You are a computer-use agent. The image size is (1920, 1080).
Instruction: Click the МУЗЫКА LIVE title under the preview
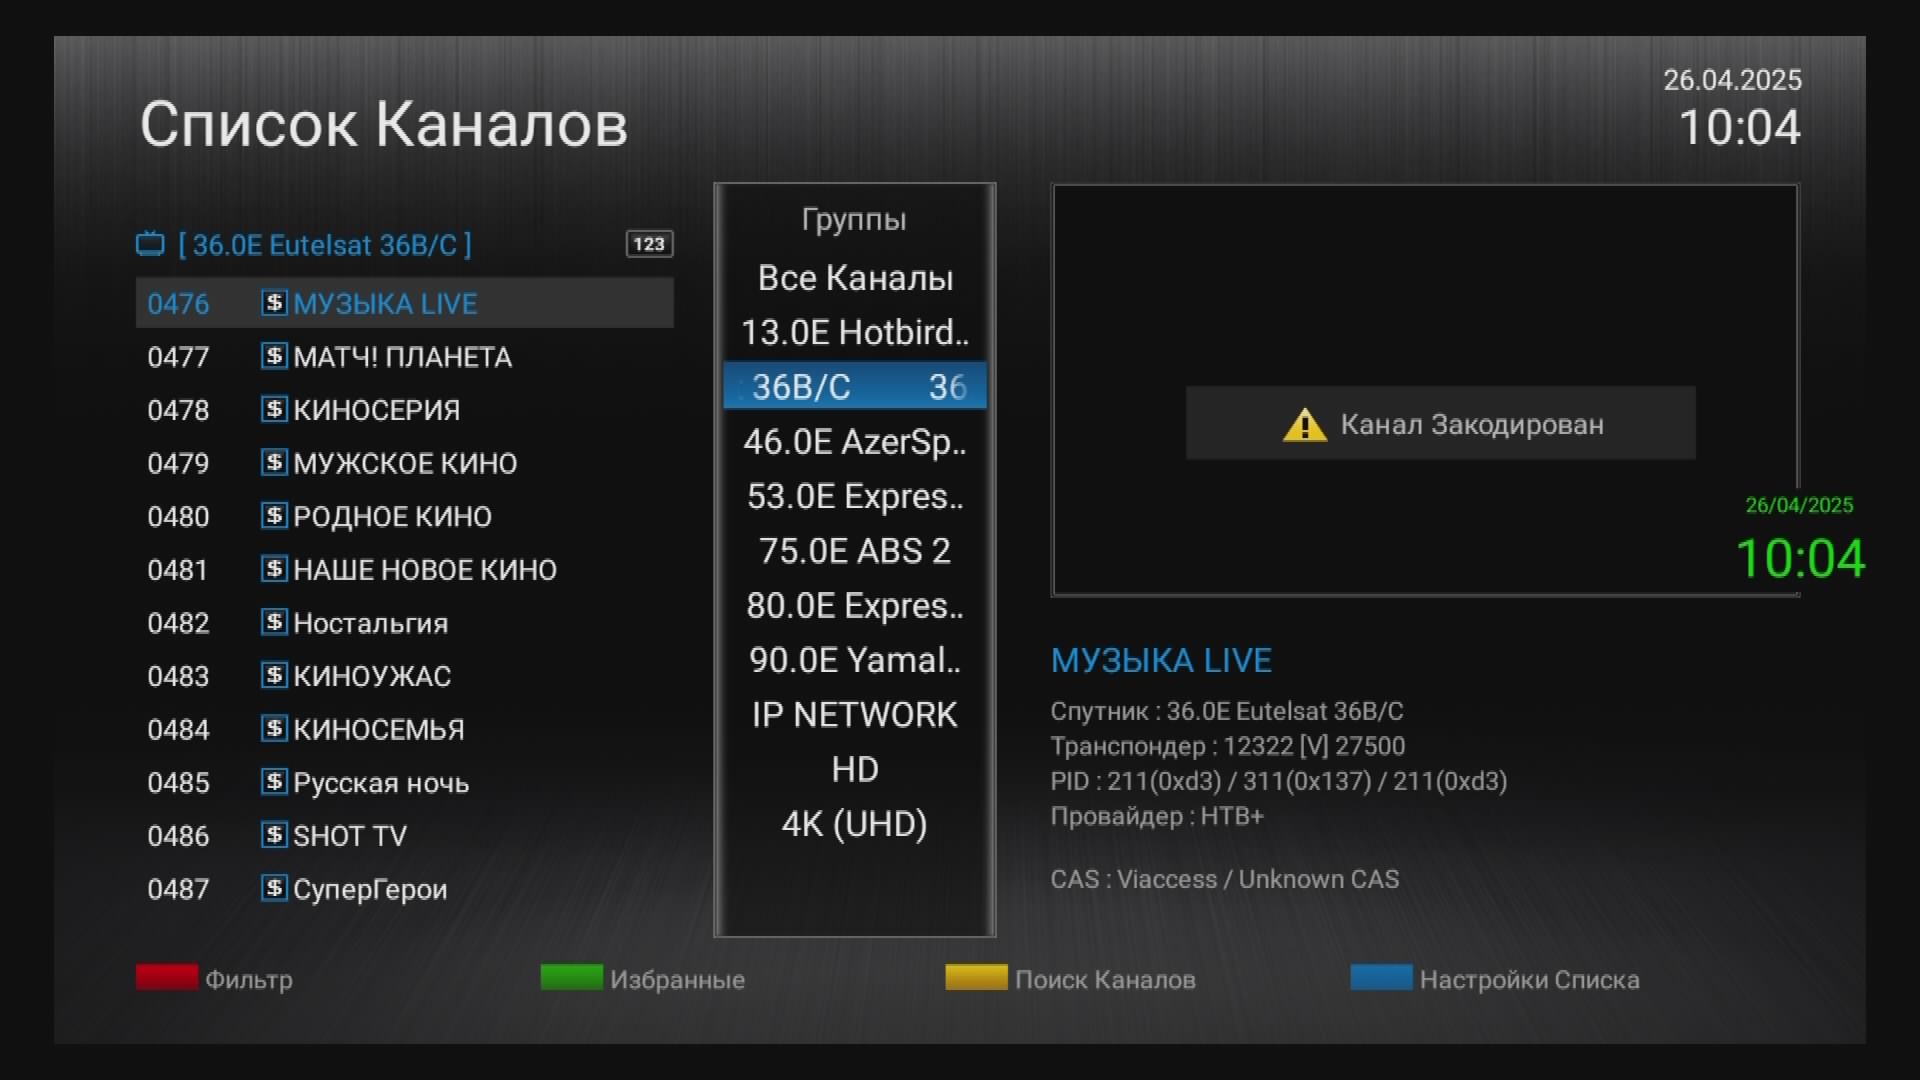(x=1161, y=660)
